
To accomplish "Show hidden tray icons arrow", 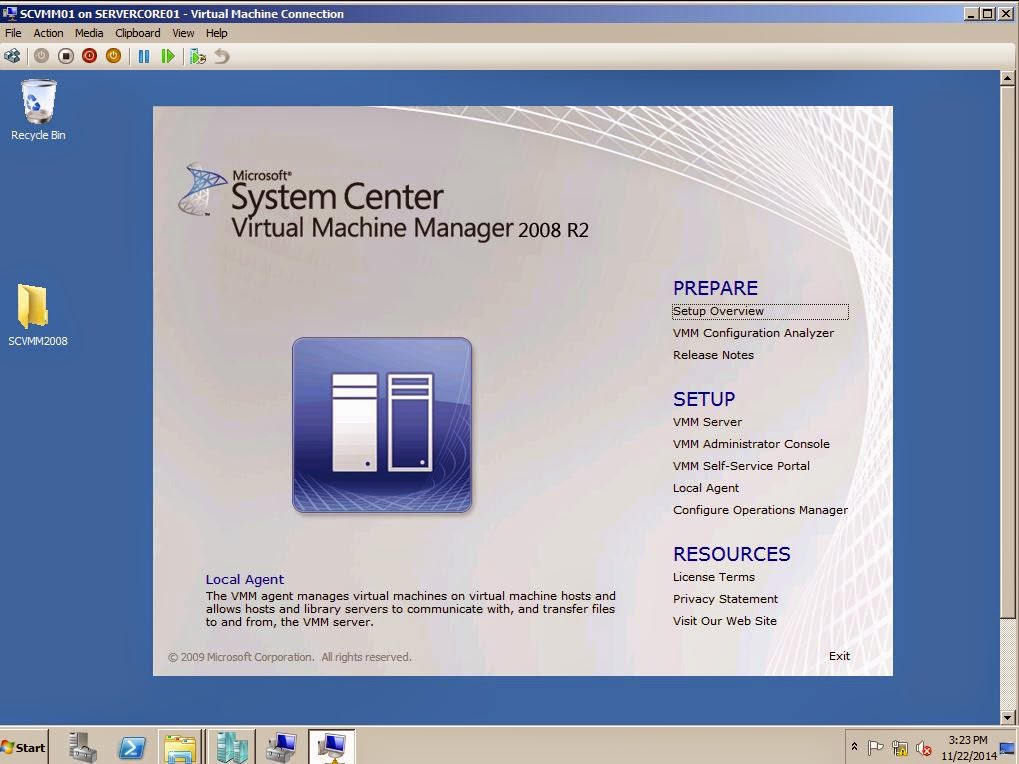I will point(854,748).
